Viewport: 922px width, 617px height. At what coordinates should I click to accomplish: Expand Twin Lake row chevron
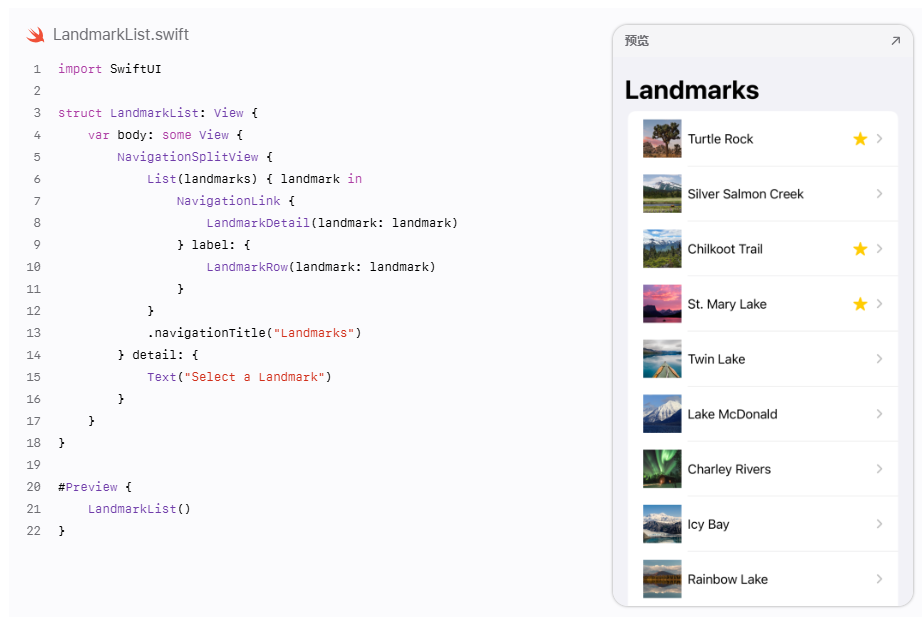click(x=880, y=359)
